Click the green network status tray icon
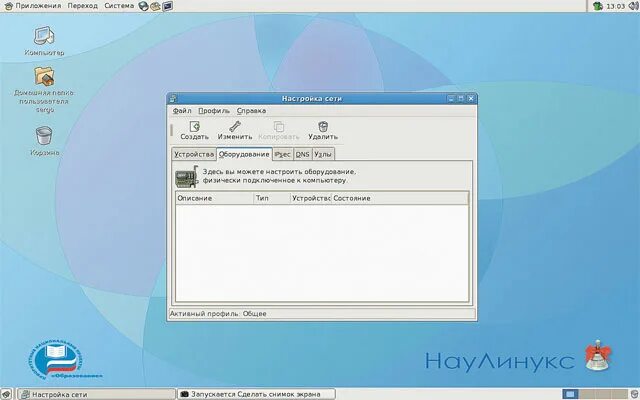The height and width of the screenshot is (400, 640). pyautogui.click(x=598, y=6)
